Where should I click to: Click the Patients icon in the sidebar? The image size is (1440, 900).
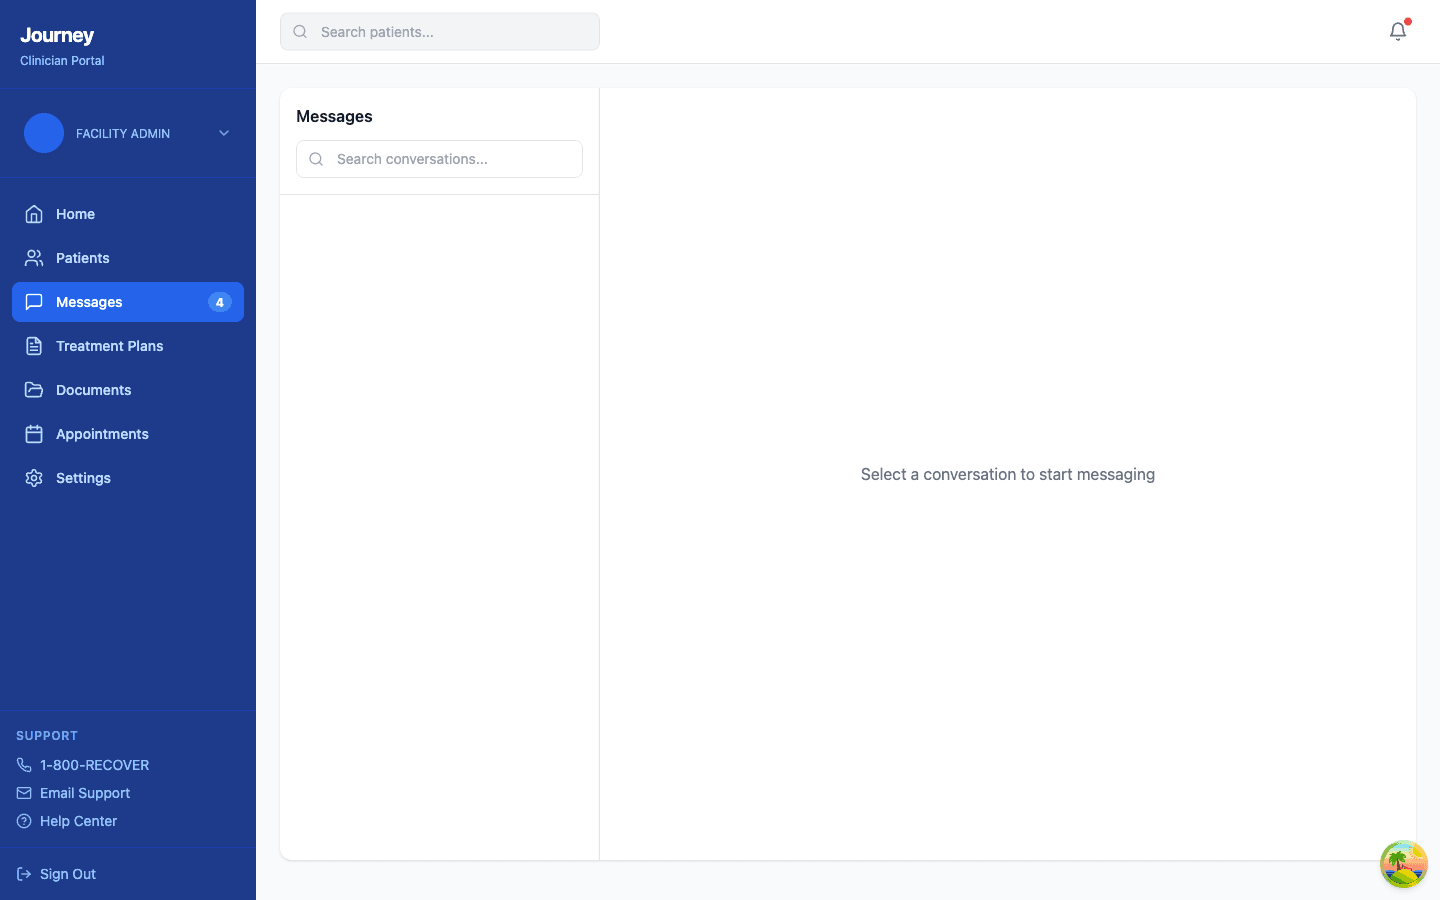click(x=33, y=257)
